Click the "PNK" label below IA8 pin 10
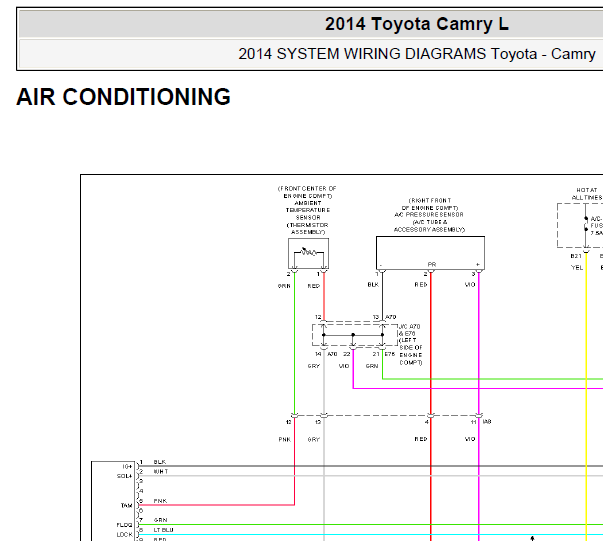Screen dimensions: 603x541 tap(285, 439)
